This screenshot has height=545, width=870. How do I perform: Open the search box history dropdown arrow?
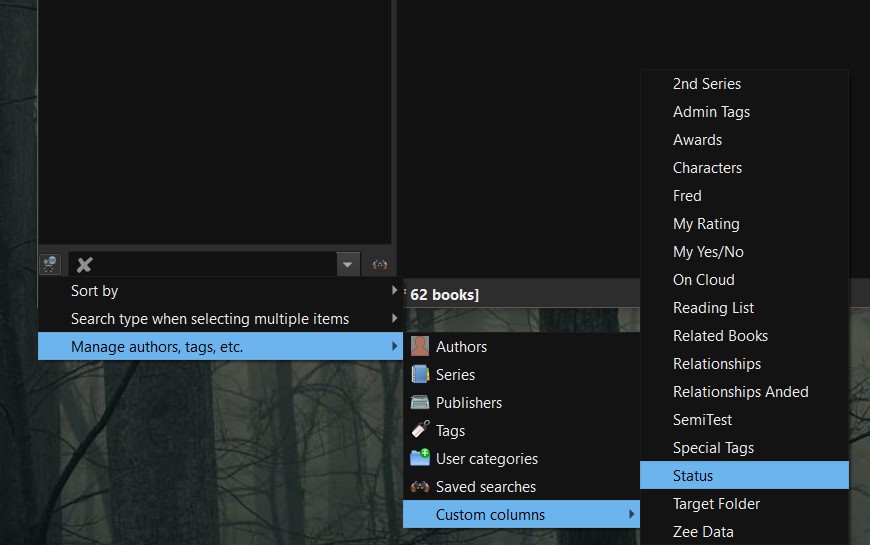click(347, 265)
